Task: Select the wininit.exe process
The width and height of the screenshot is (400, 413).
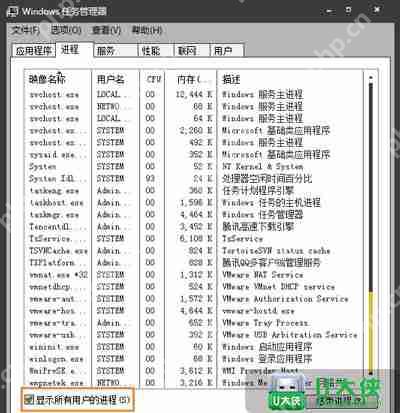Action: [54, 347]
